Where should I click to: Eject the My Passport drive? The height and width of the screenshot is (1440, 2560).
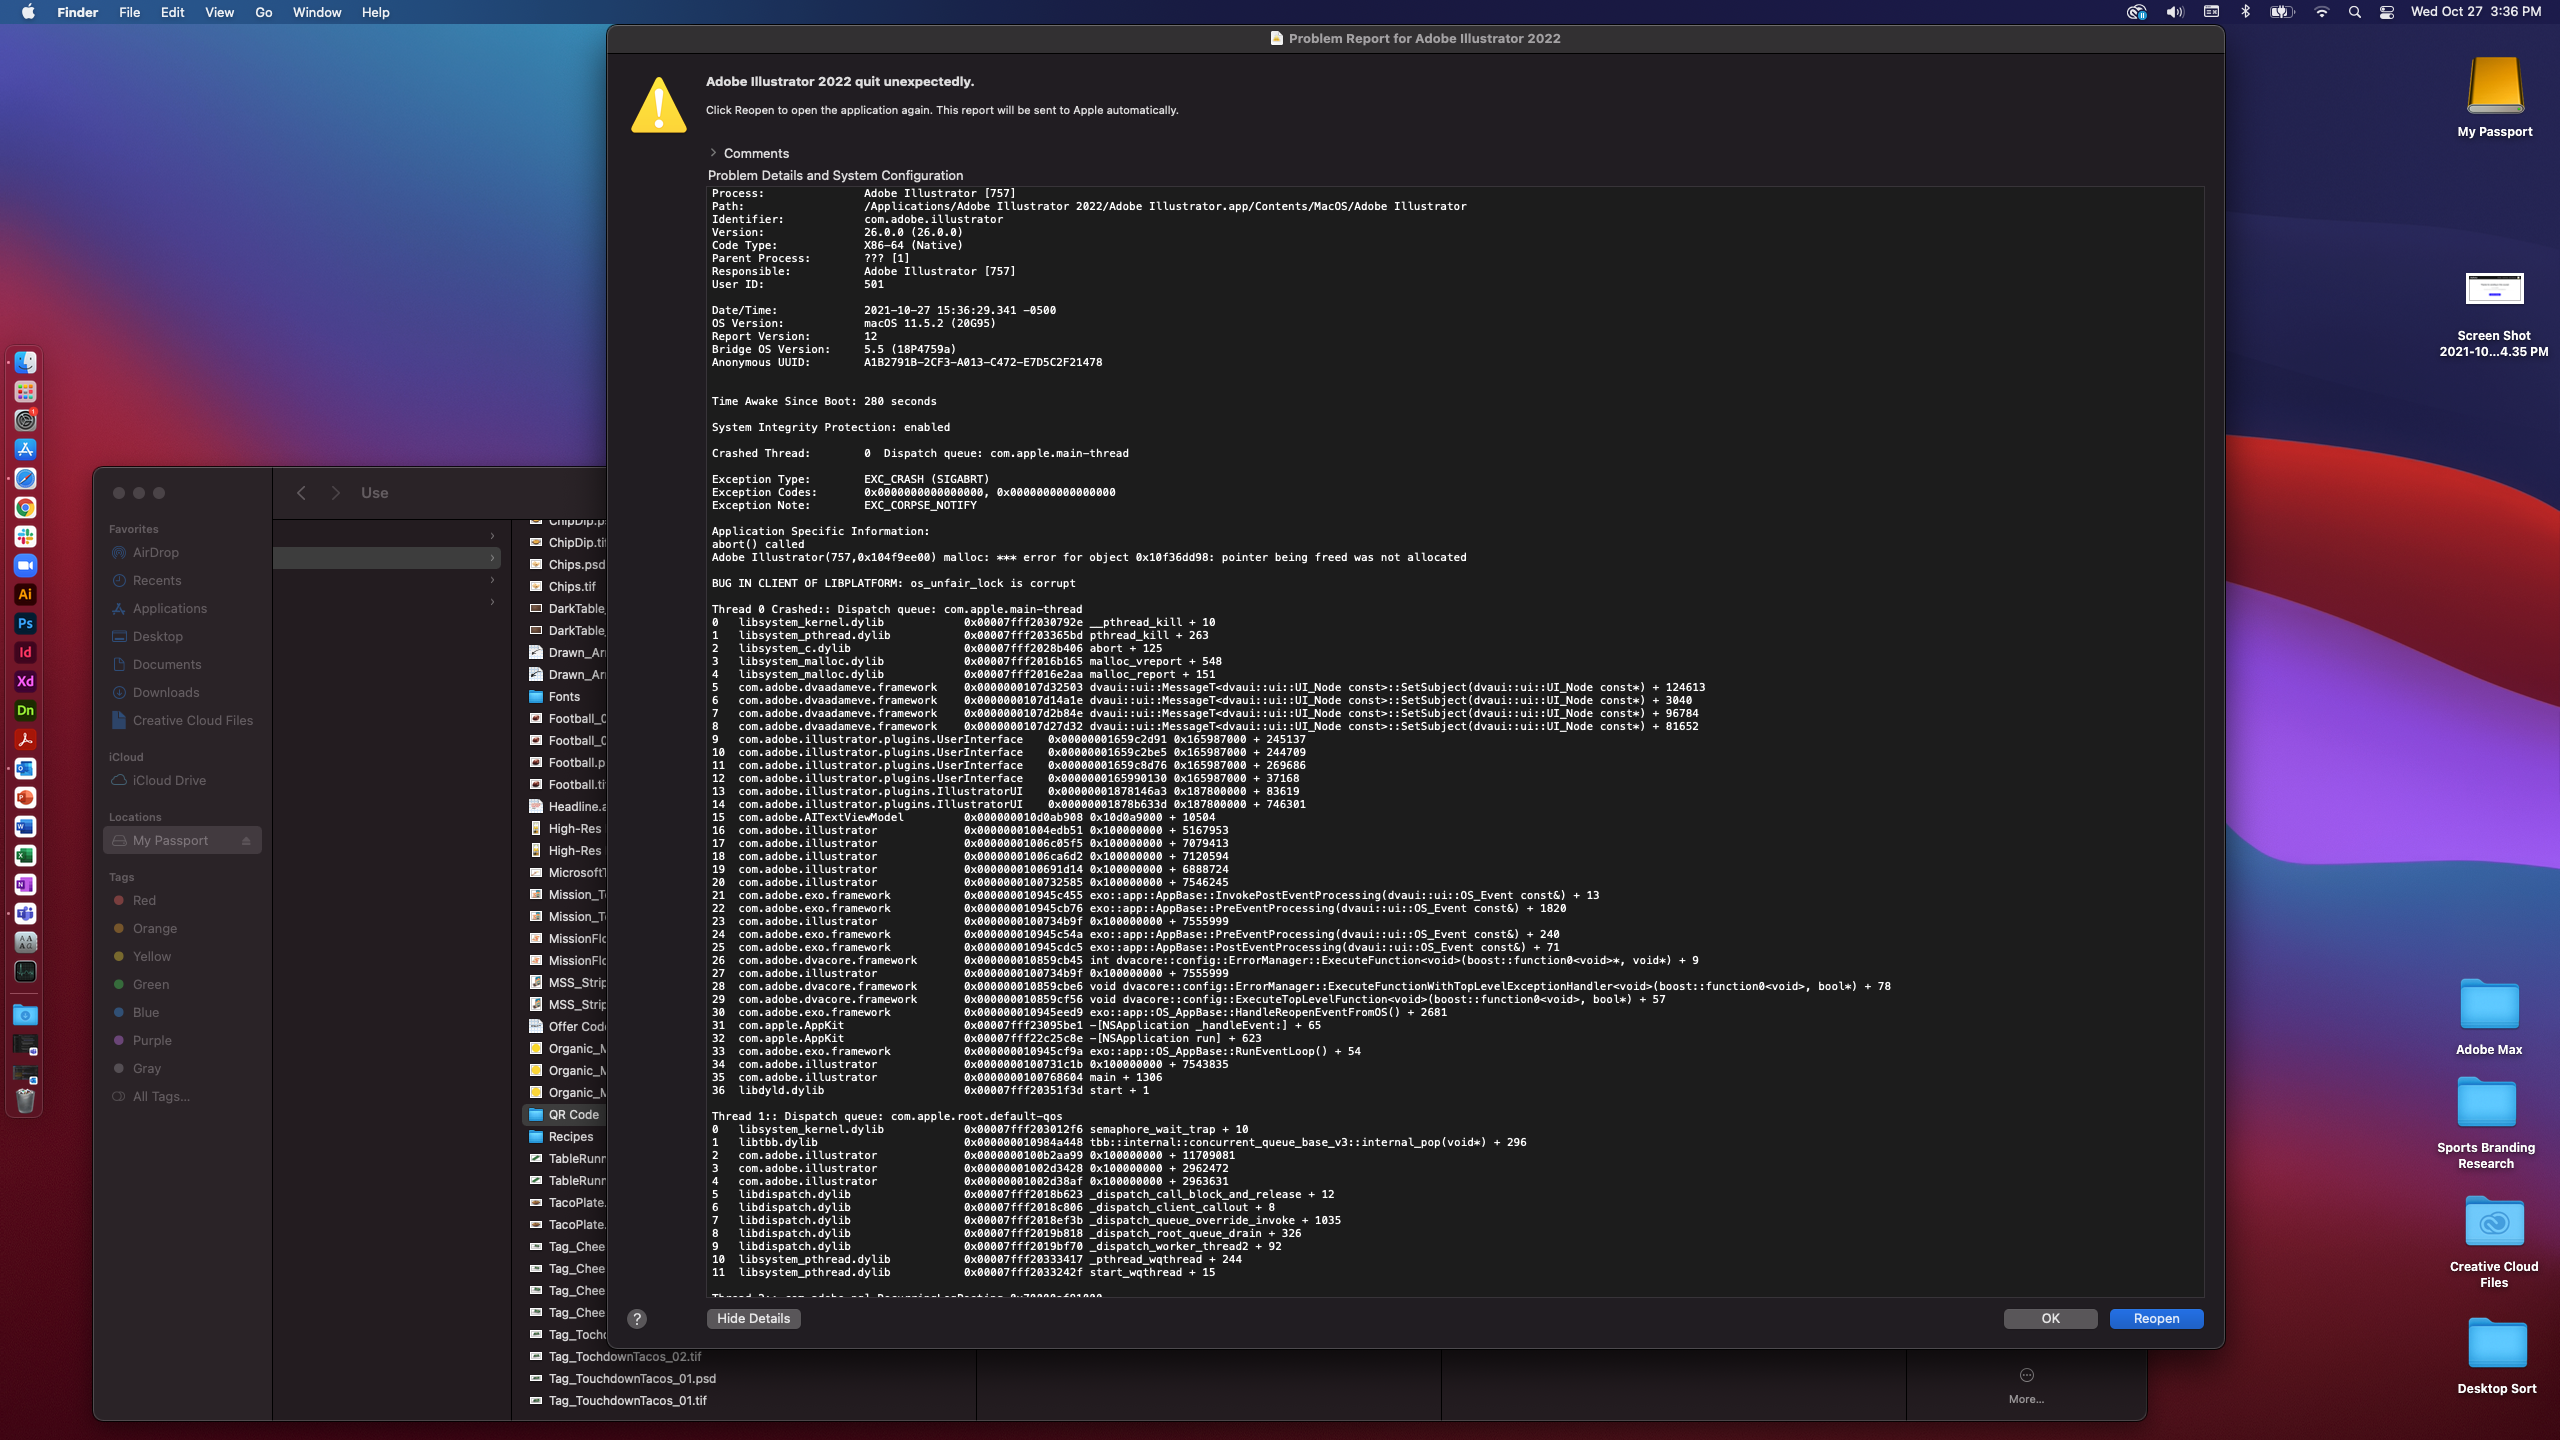[246, 840]
